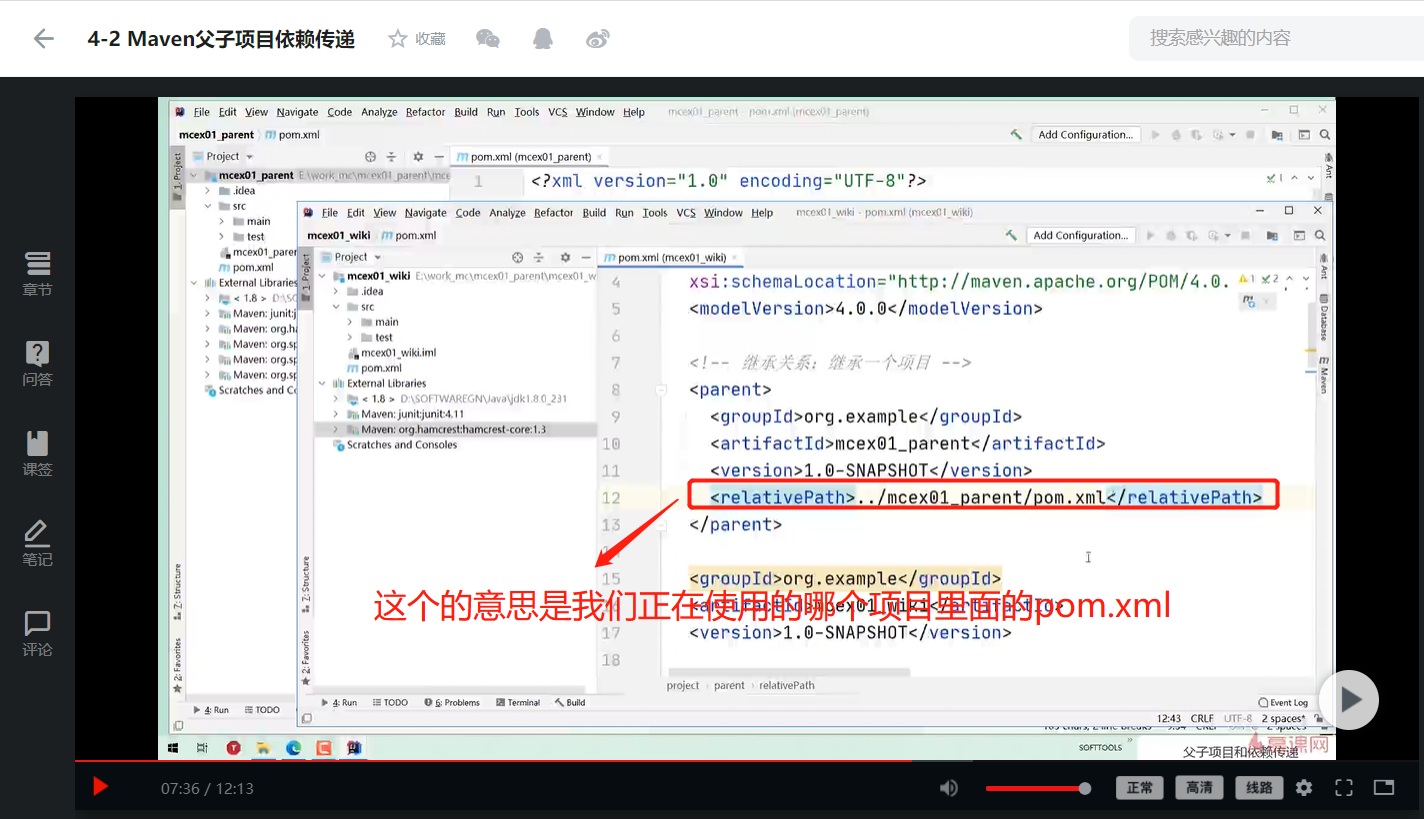Screen dimensions: 1424x819
Task: Select mcex01_wiki.iml file in project tree
Action: [391, 353]
